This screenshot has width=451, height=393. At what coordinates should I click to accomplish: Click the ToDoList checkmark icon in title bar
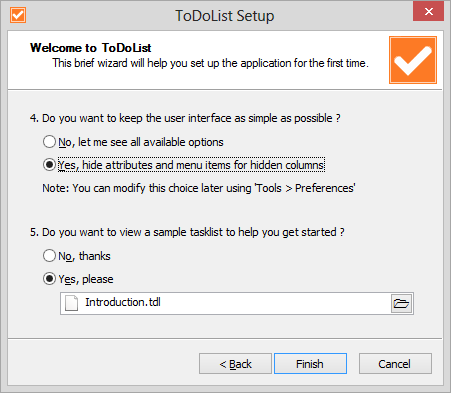(x=18, y=15)
